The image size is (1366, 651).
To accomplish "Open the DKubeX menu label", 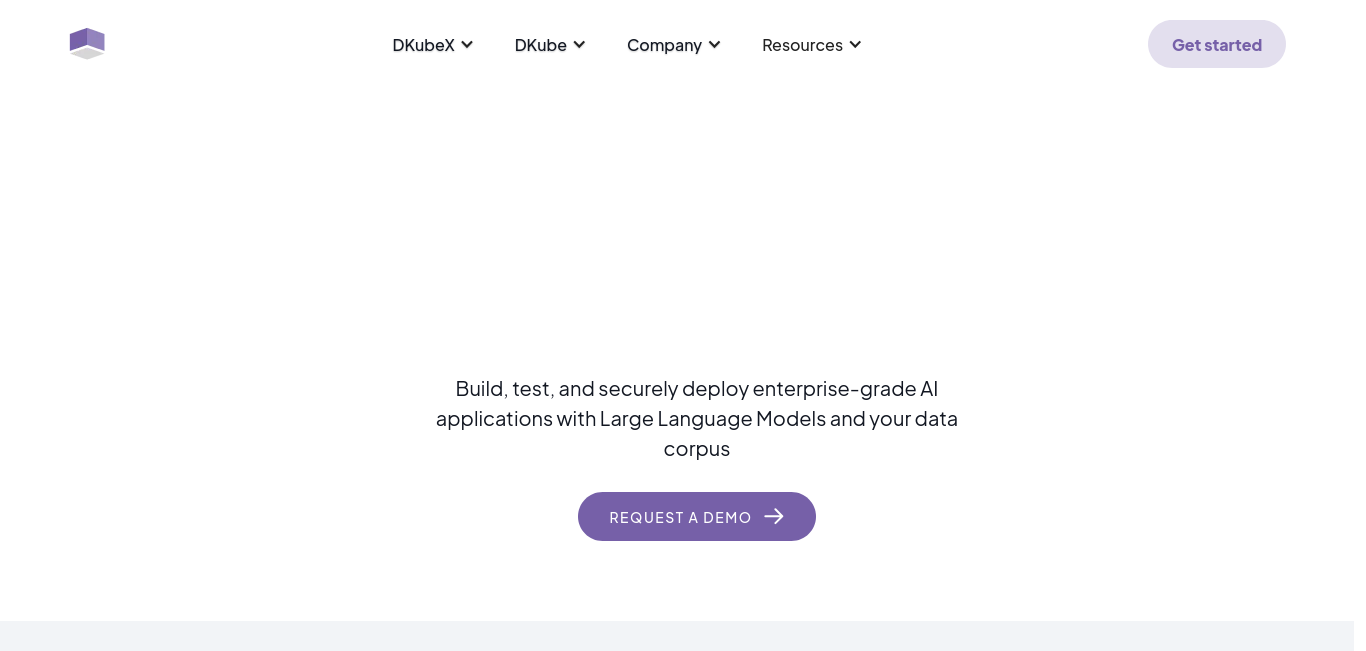I will tap(423, 44).
